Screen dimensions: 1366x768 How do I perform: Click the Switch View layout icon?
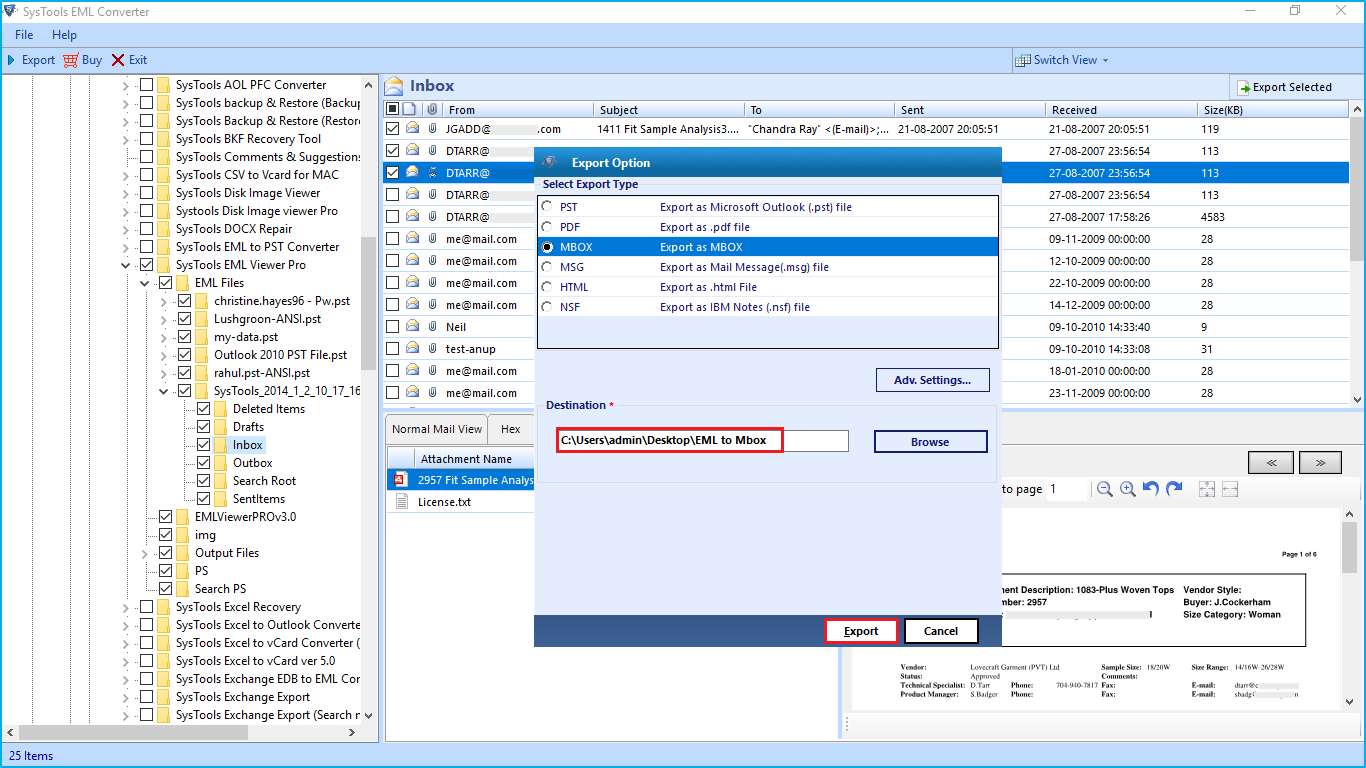point(1022,60)
